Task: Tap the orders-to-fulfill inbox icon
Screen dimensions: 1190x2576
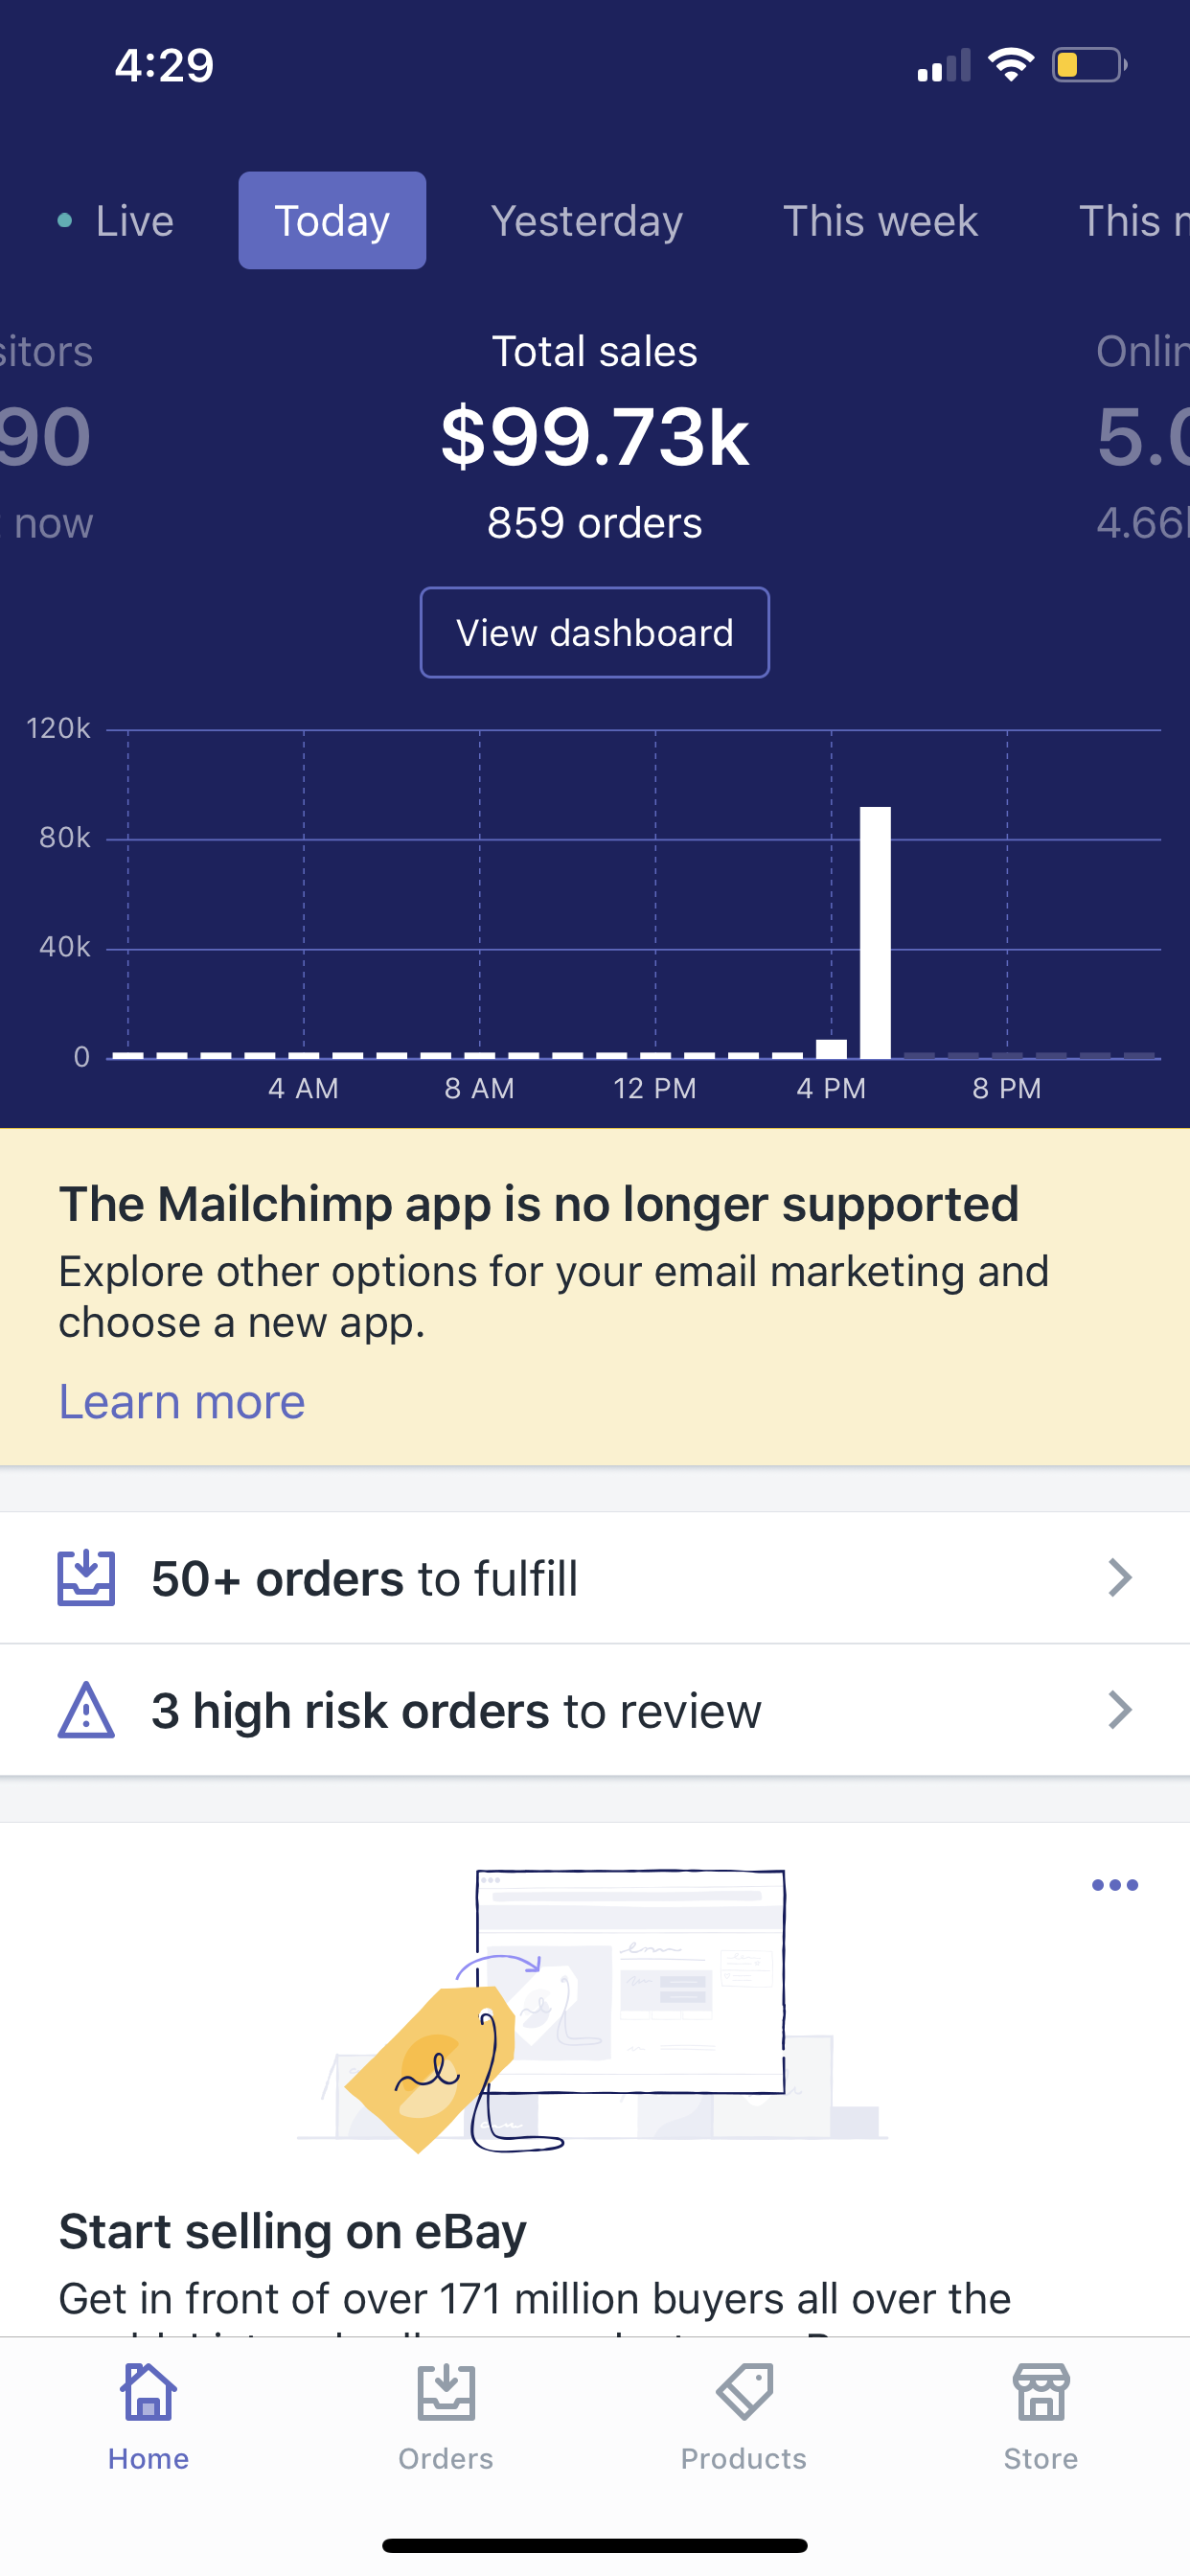Action: click(x=86, y=1578)
